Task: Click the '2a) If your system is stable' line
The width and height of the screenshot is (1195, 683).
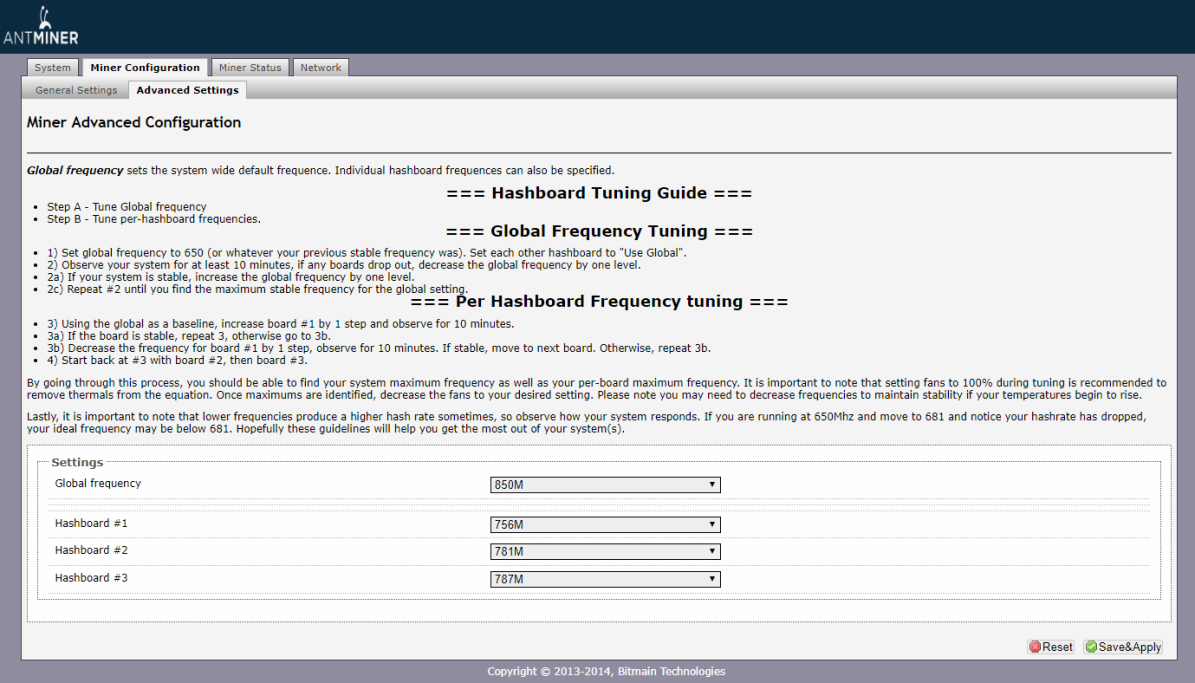Action: 231,277
